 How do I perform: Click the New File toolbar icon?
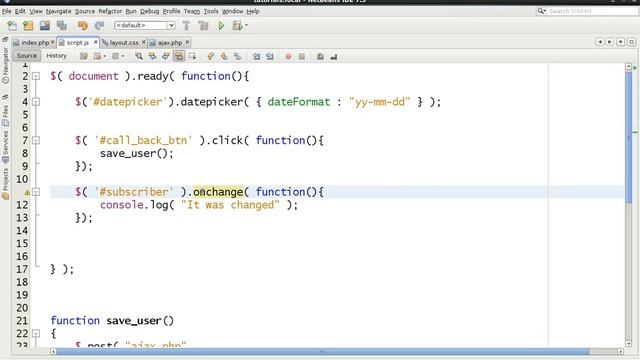point(12,26)
